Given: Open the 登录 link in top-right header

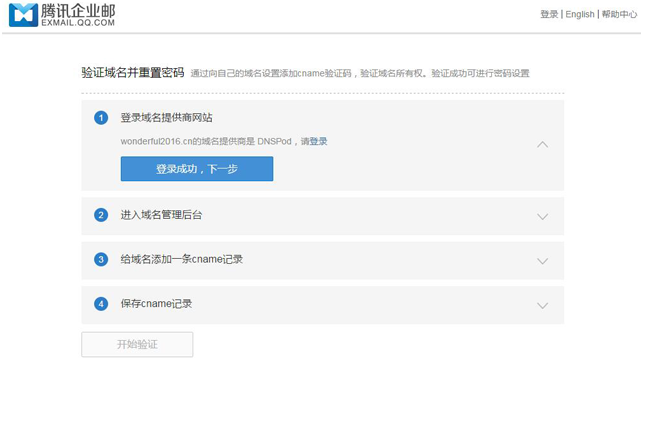Looking at the screenshot, I should coord(549,15).
